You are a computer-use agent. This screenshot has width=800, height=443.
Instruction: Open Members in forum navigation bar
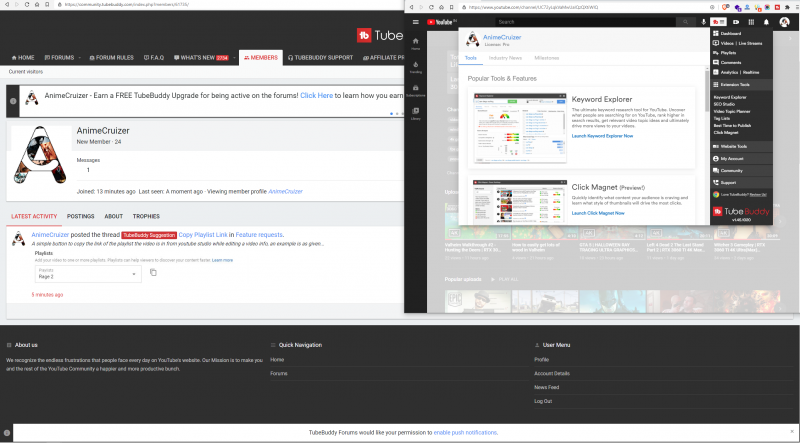tap(261, 58)
